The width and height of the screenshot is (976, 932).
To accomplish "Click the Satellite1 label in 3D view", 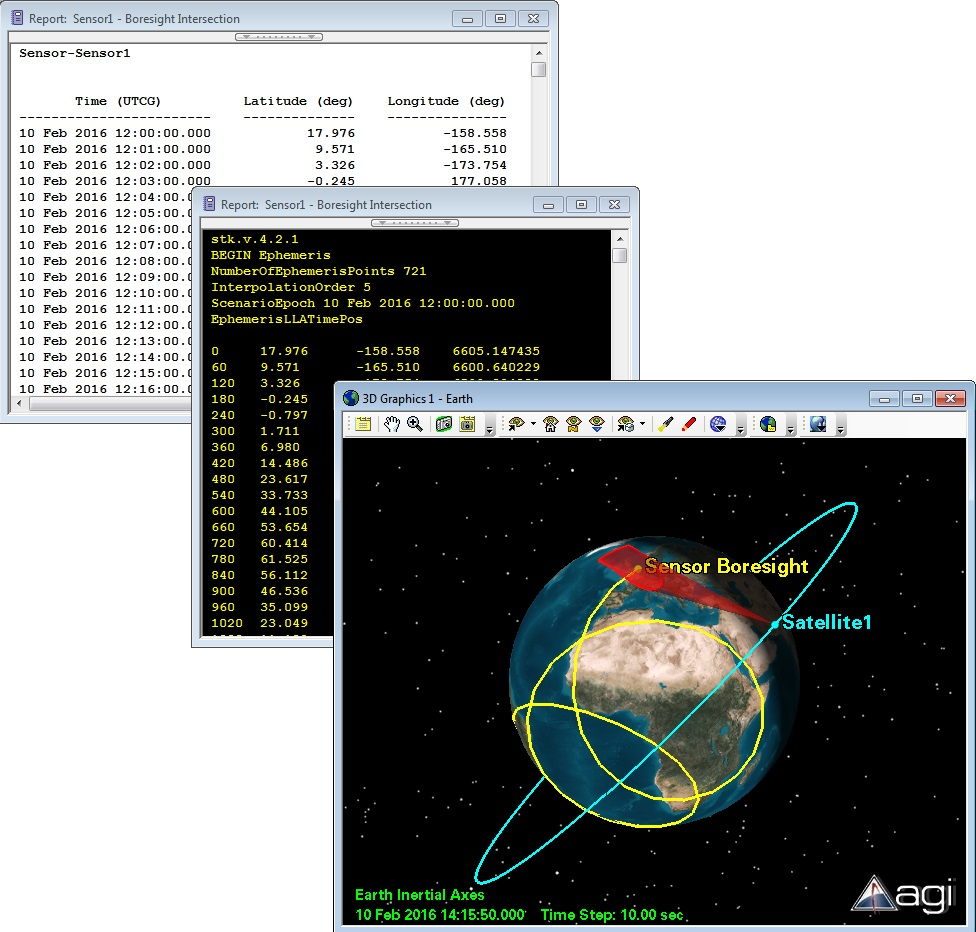I will (x=827, y=622).
